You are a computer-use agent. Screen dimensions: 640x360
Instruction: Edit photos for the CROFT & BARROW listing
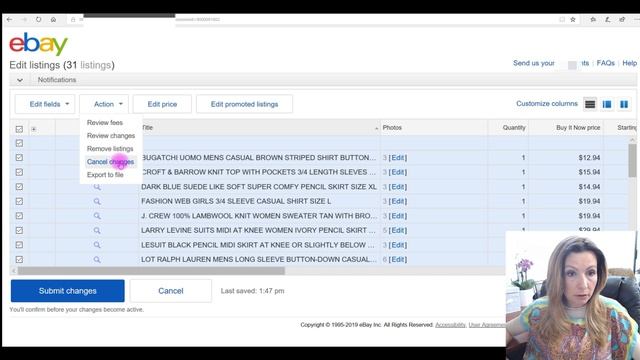[x=398, y=172]
